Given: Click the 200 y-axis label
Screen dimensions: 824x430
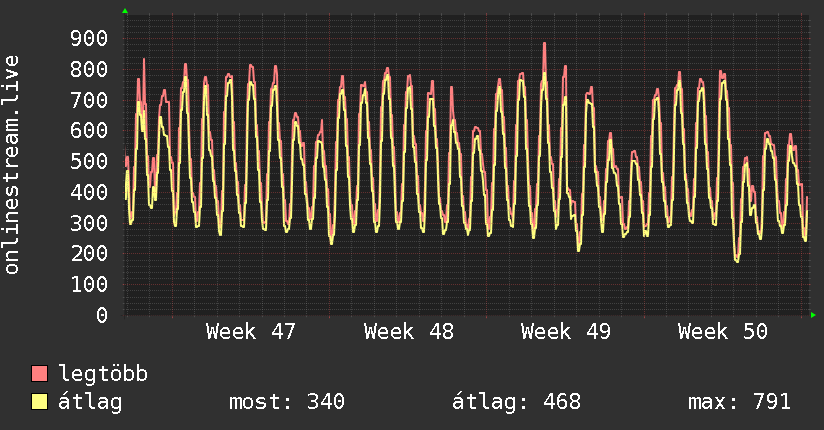Looking at the screenshot, I should (89, 253).
